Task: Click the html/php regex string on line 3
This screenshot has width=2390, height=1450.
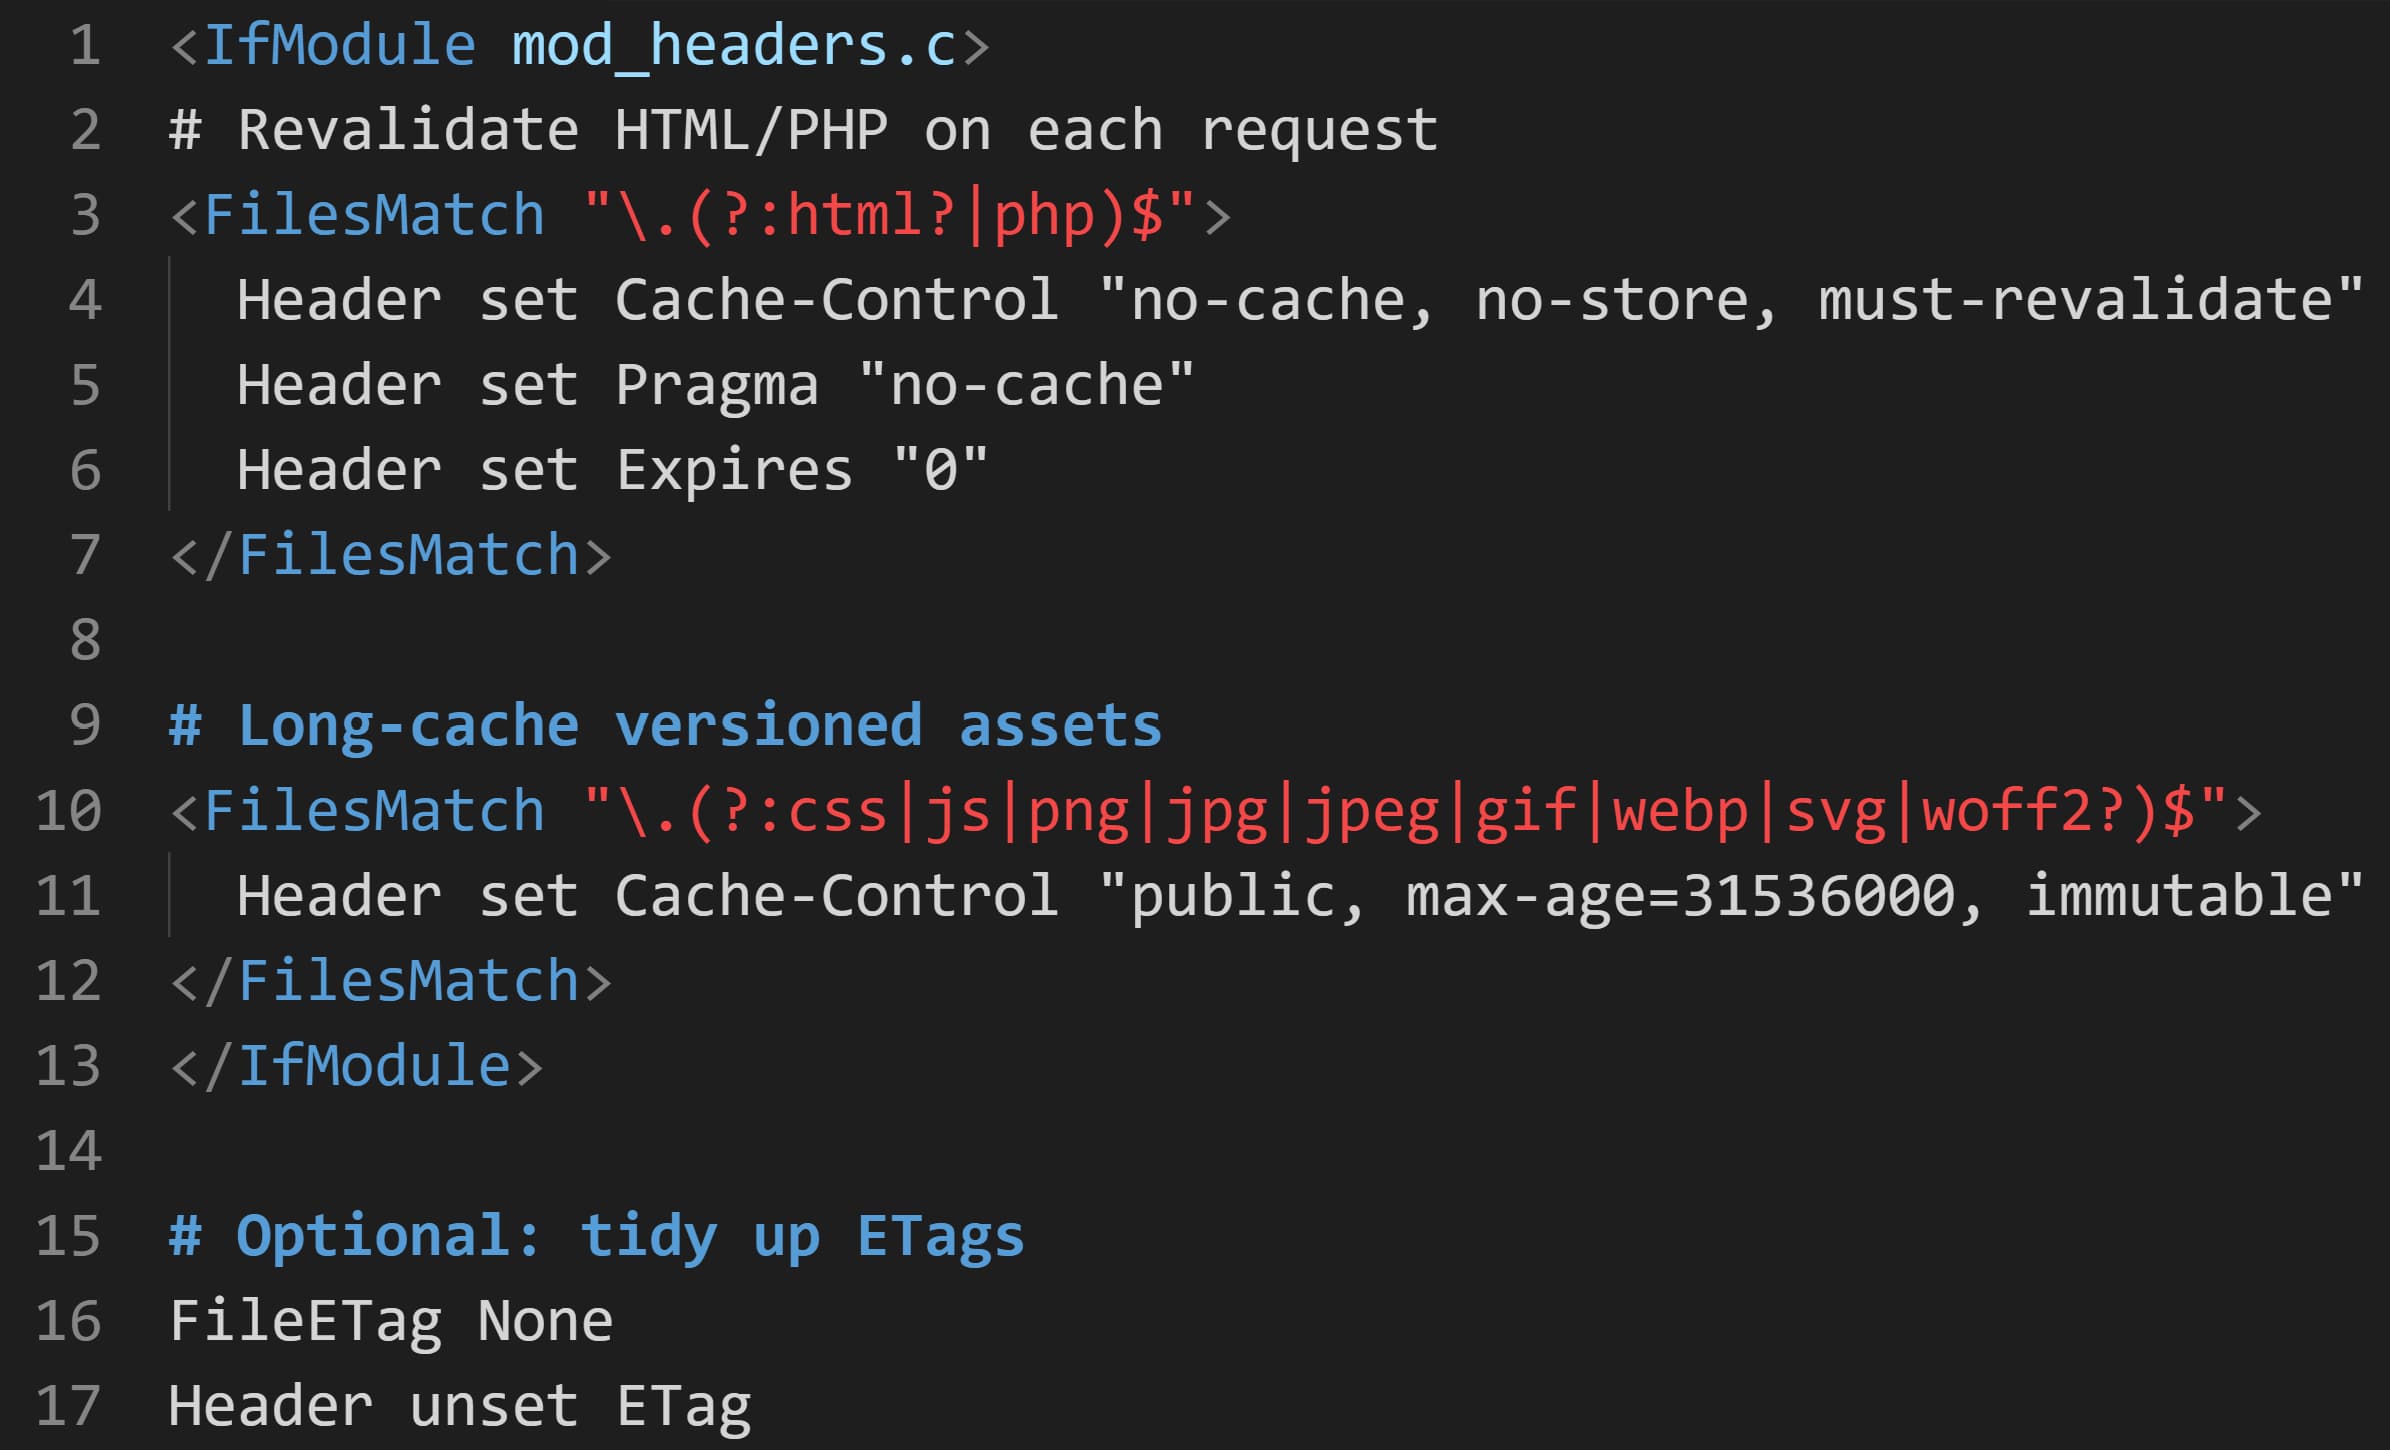Action: pyautogui.click(x=888, y=216)
